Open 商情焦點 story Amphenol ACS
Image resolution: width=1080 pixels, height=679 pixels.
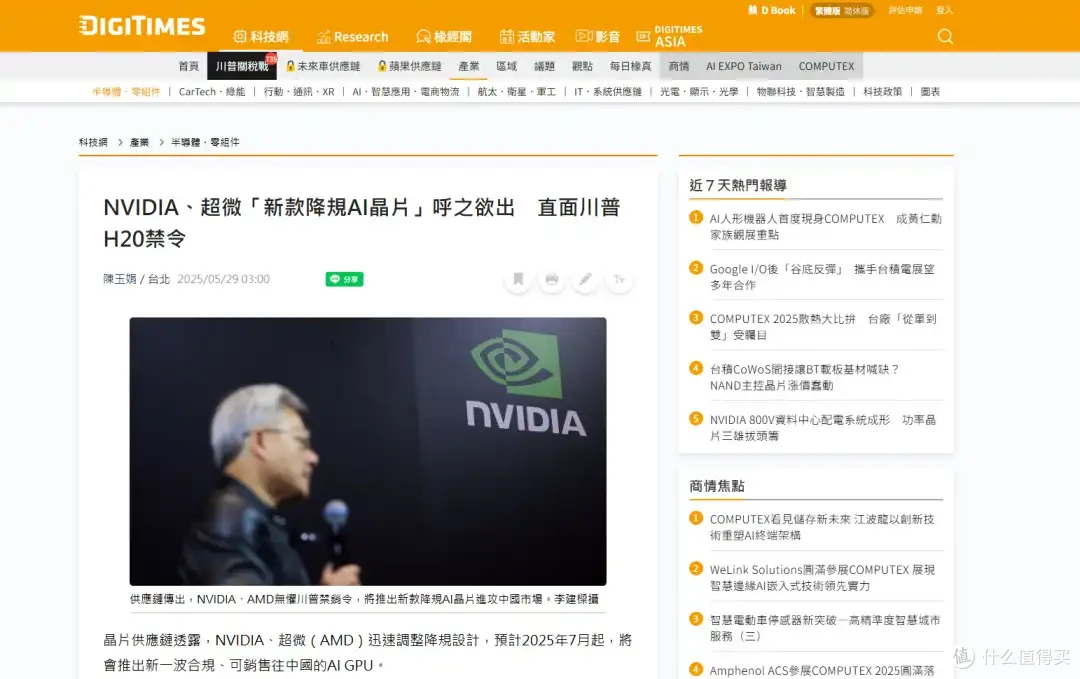coord(822,671)
